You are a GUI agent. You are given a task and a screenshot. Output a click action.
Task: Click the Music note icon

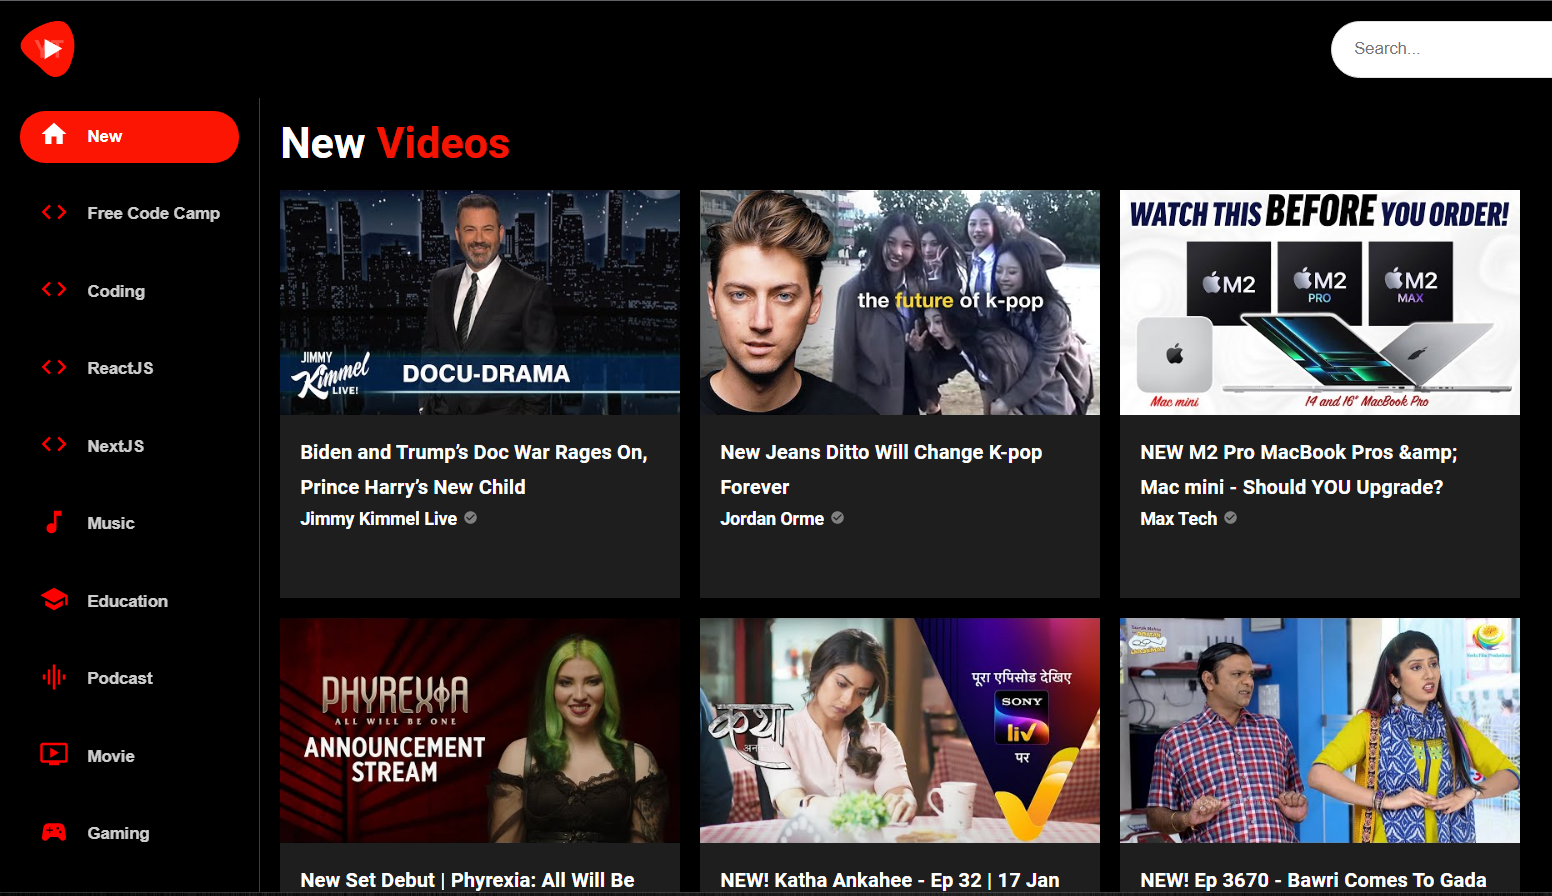coord(54,522)
